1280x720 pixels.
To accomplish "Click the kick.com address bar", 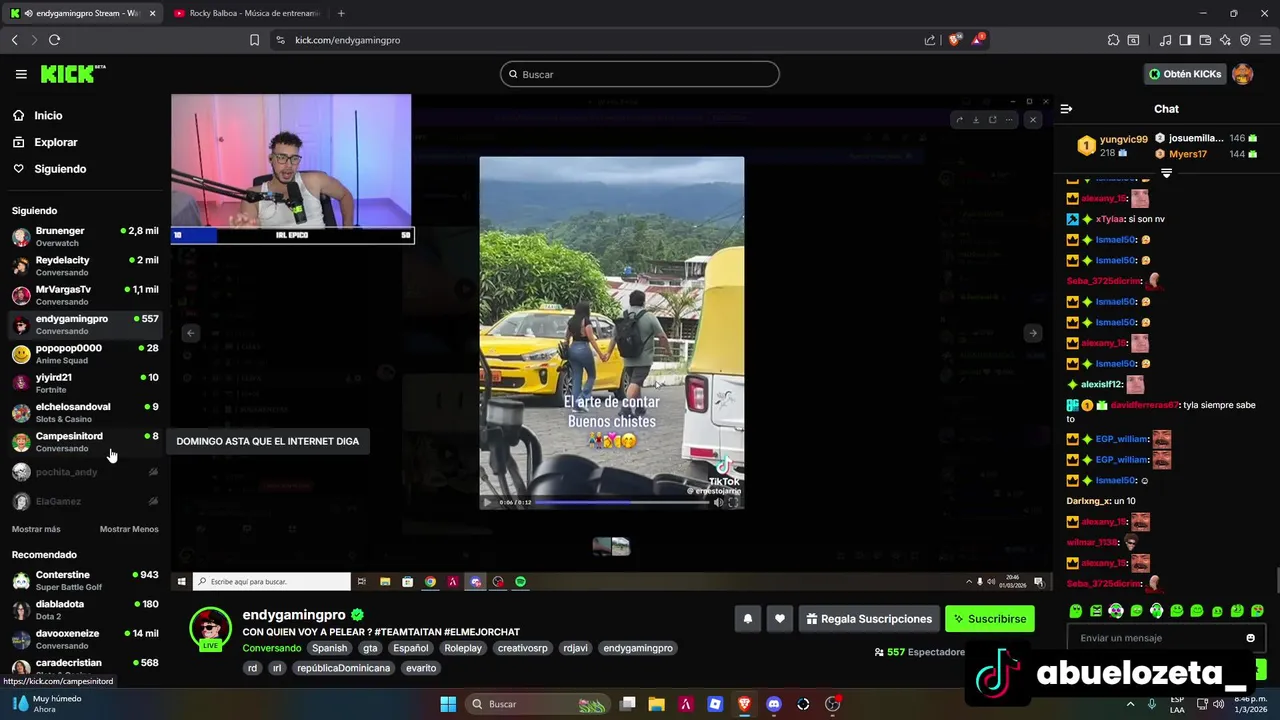I will coord(598,40).
